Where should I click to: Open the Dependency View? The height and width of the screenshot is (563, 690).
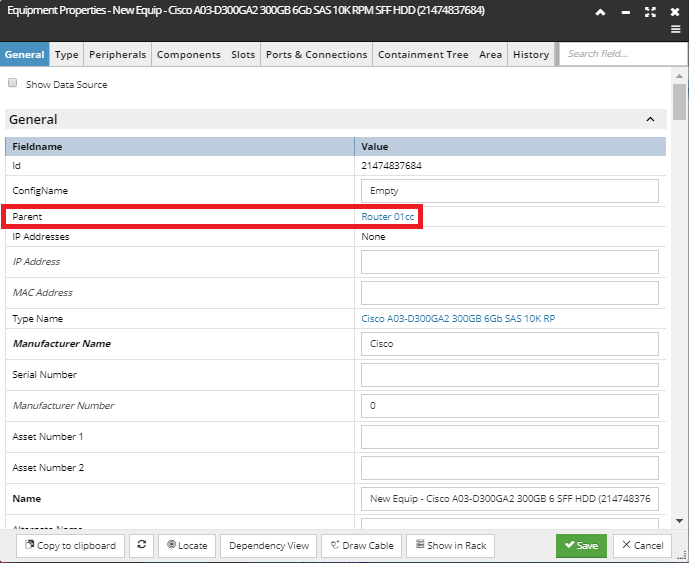click(x=269, y=545)
